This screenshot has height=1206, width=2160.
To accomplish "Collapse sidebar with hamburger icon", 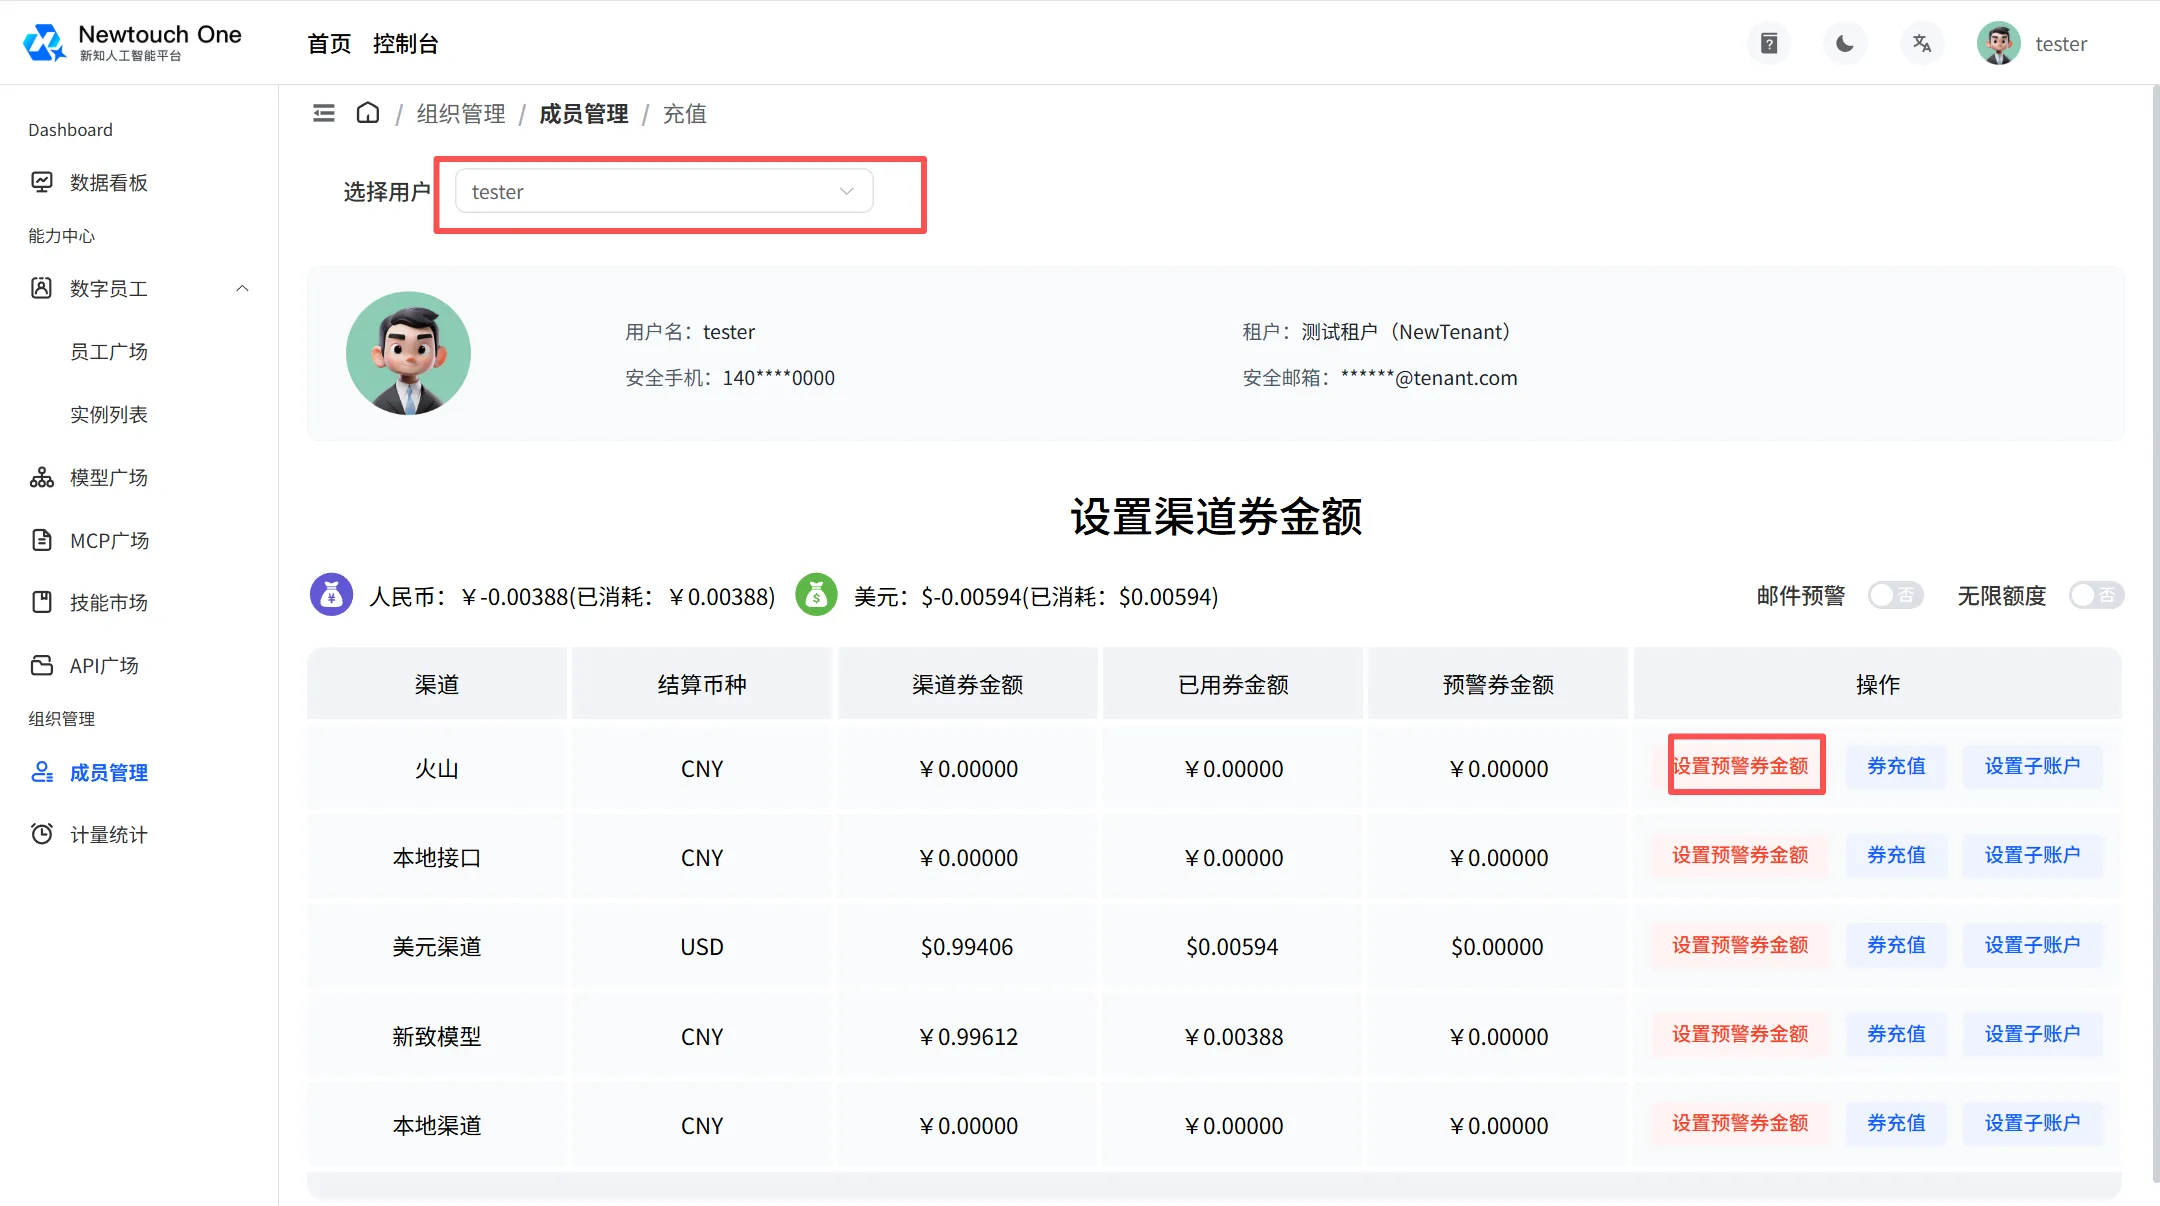I will 324,113.
